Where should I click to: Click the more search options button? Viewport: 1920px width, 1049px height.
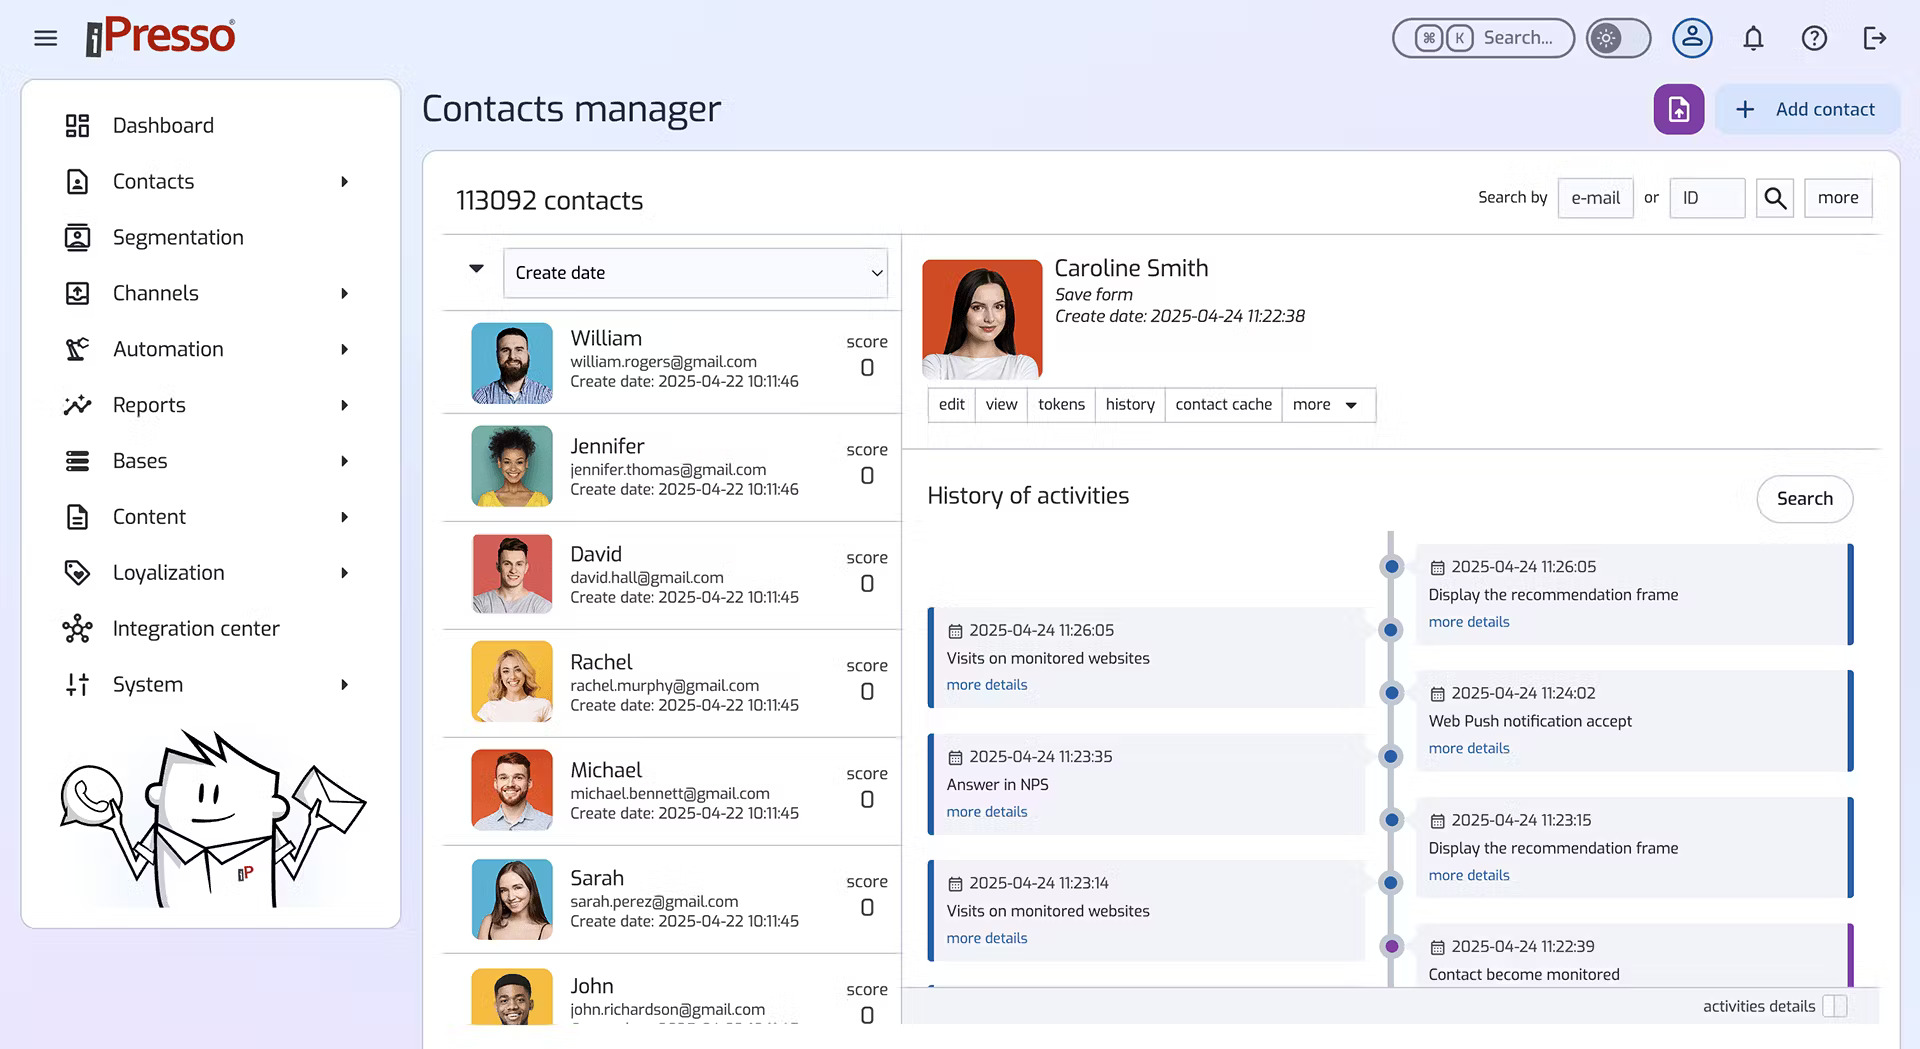click(x=1838, y=198)
